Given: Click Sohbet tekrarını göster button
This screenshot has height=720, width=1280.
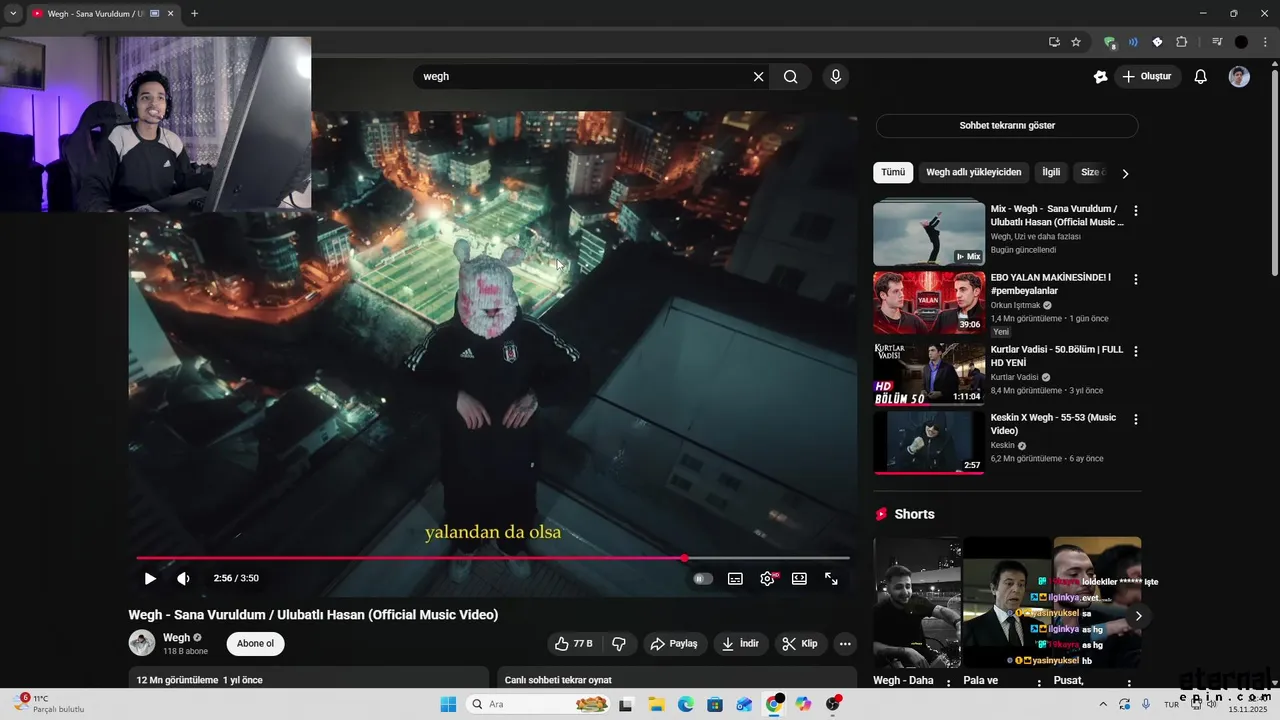Looking at the screenshot, I should click(x=1007, y=126).
